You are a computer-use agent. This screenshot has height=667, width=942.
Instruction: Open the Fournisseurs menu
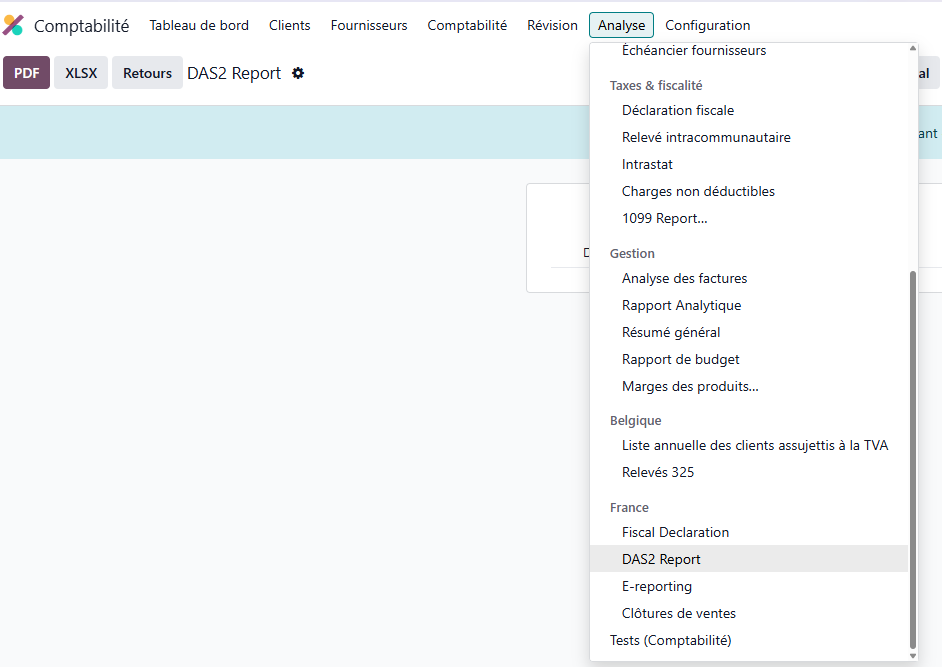369,25
